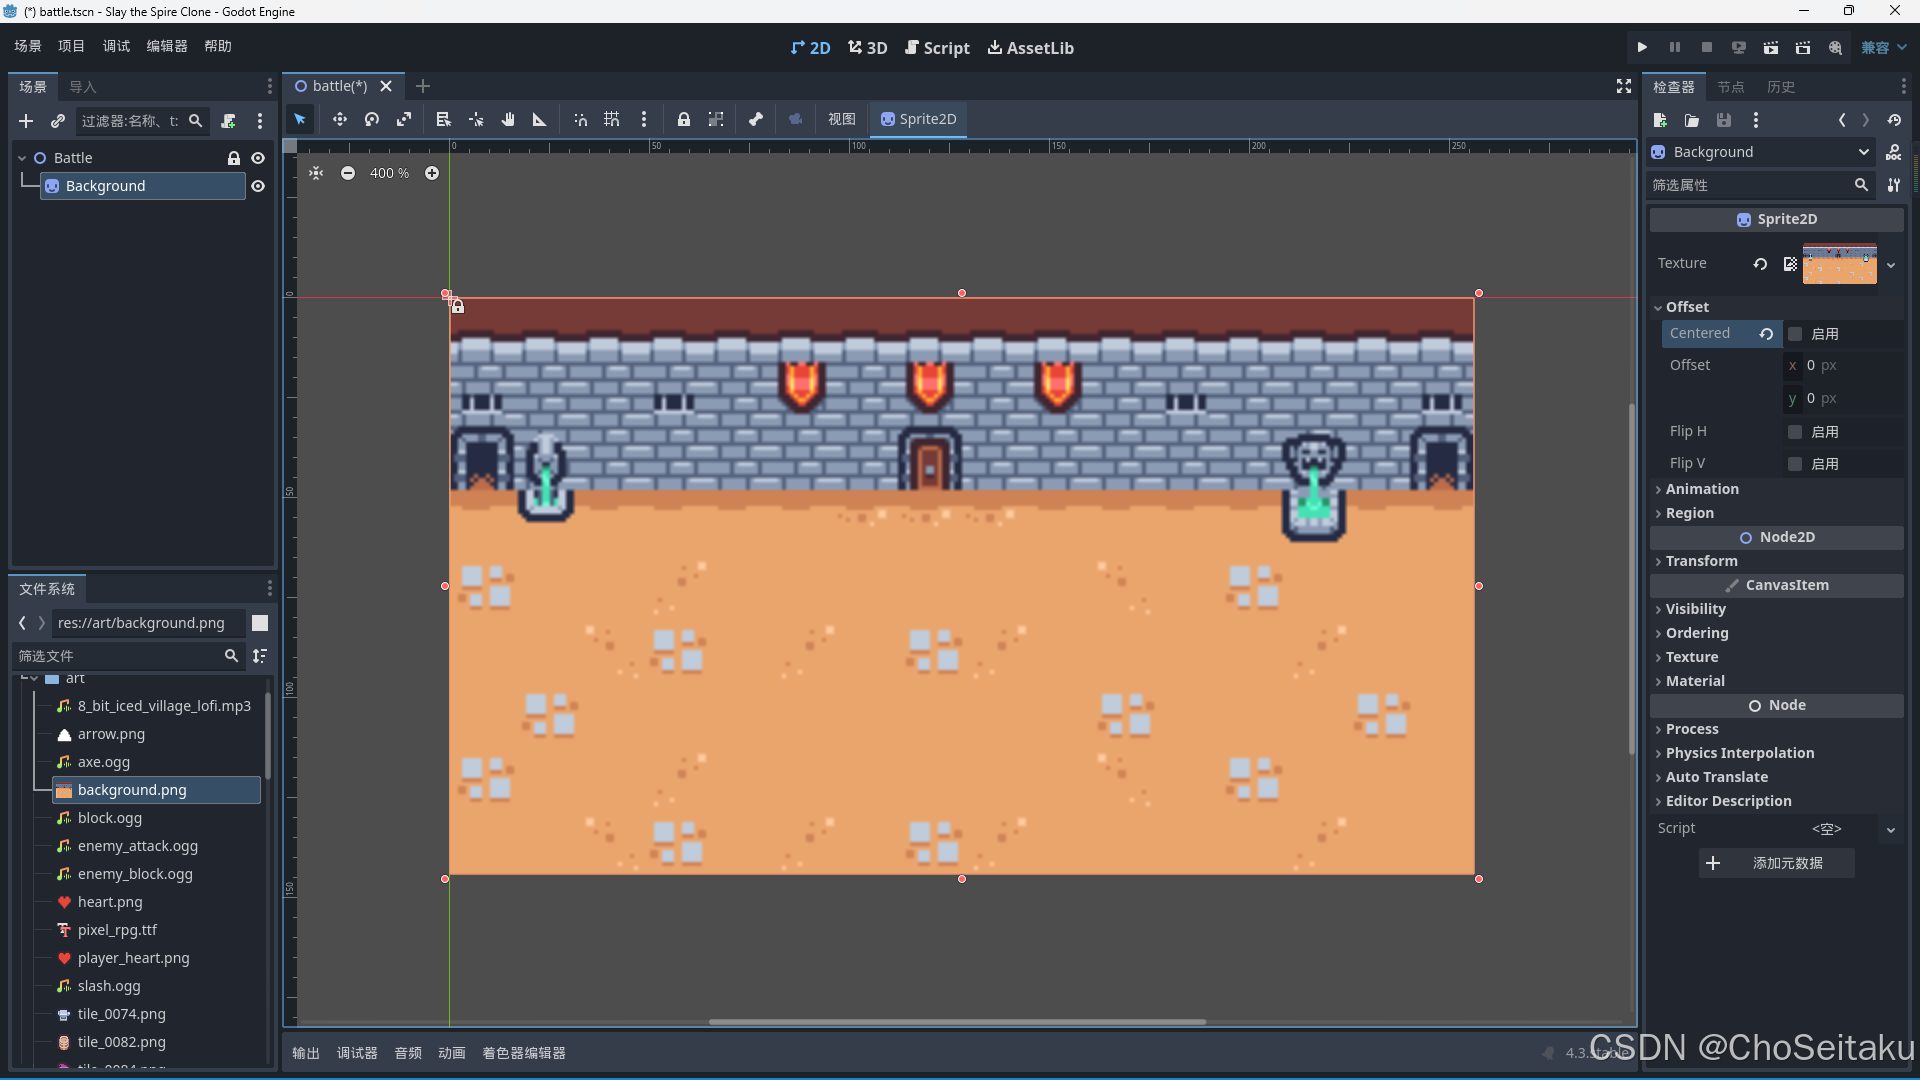
Task: Select the Pan Mode hand tool
Action: 508,119
